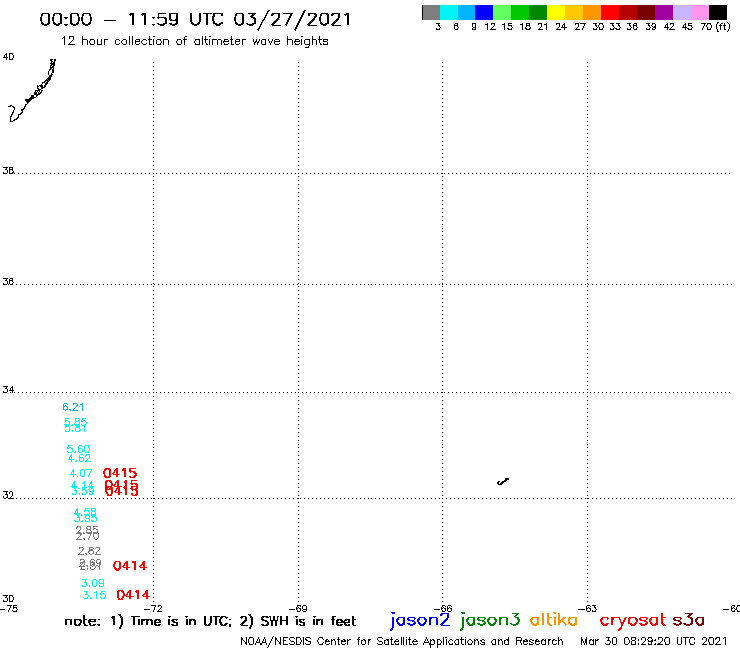This screenshot has width=740, height=650.
Task: Click the dark blue legend color swatch
Action: [x=484, y=12]
